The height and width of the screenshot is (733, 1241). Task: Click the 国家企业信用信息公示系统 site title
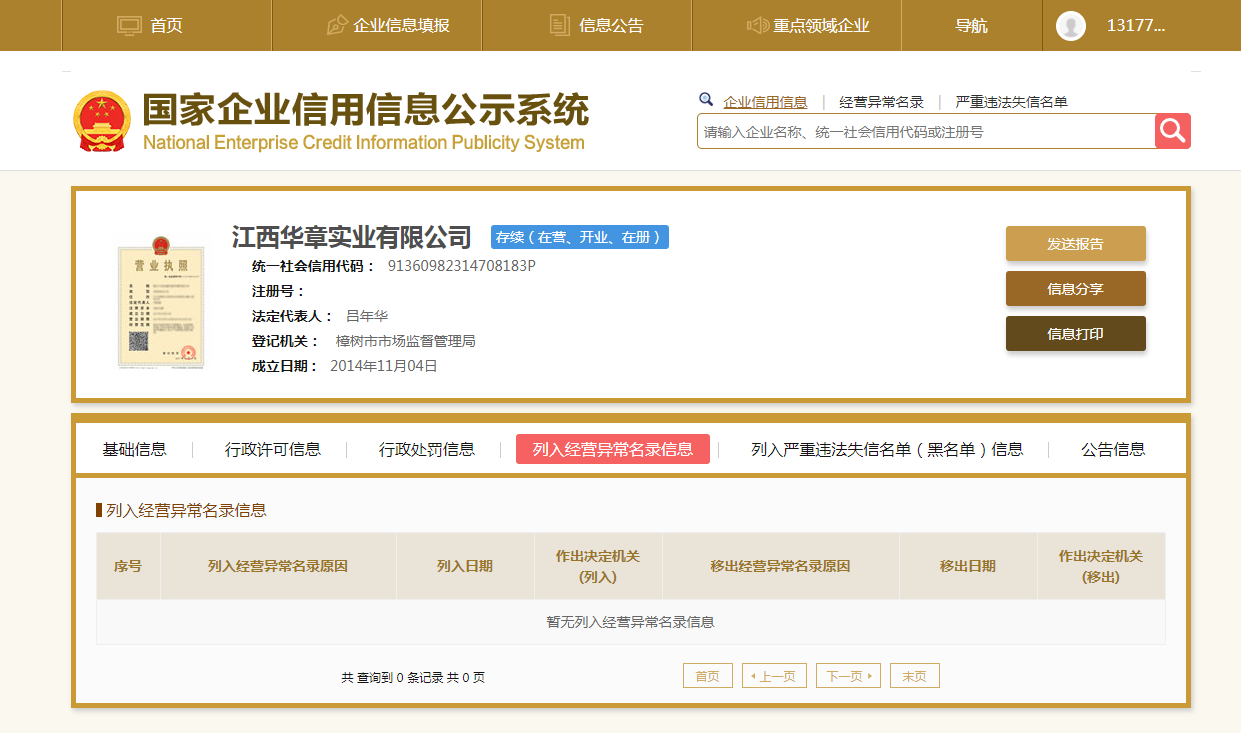point(366,111)
